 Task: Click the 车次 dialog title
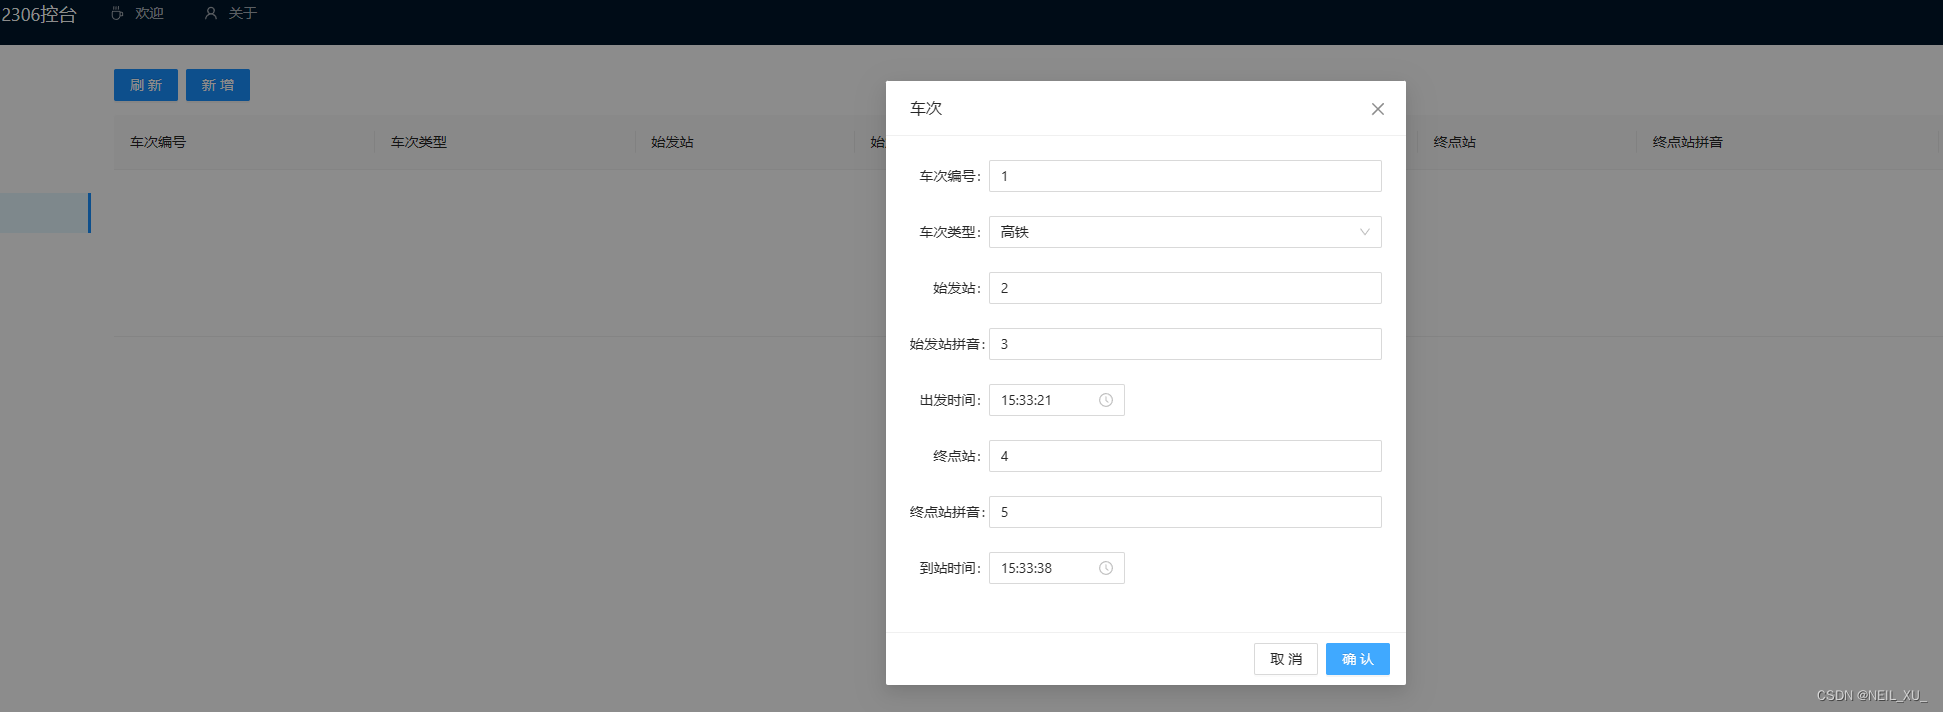[926, 108]
